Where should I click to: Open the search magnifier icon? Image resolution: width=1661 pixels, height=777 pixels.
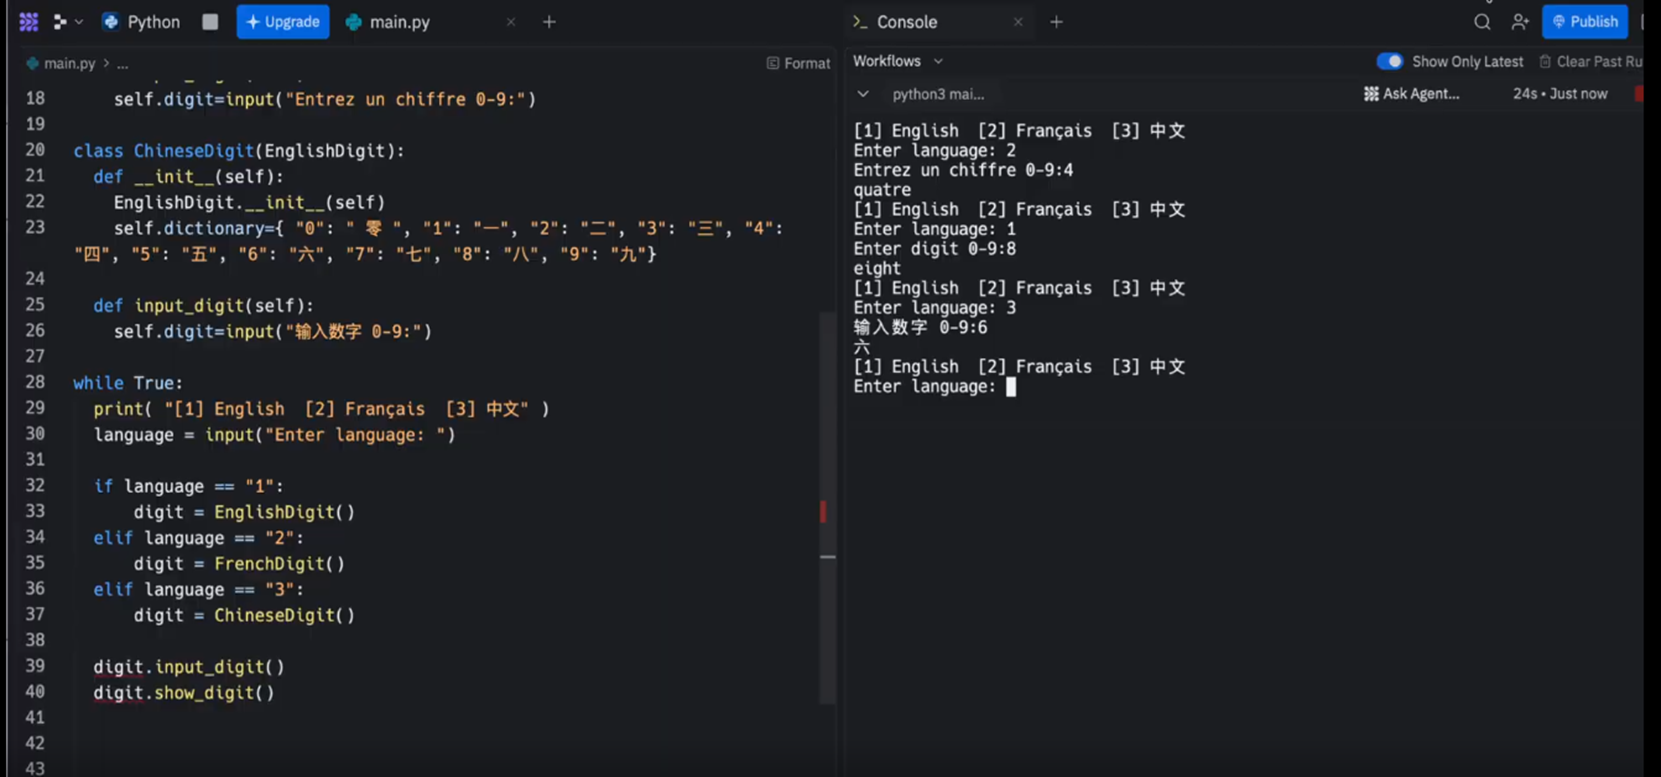pos(1482,22)
